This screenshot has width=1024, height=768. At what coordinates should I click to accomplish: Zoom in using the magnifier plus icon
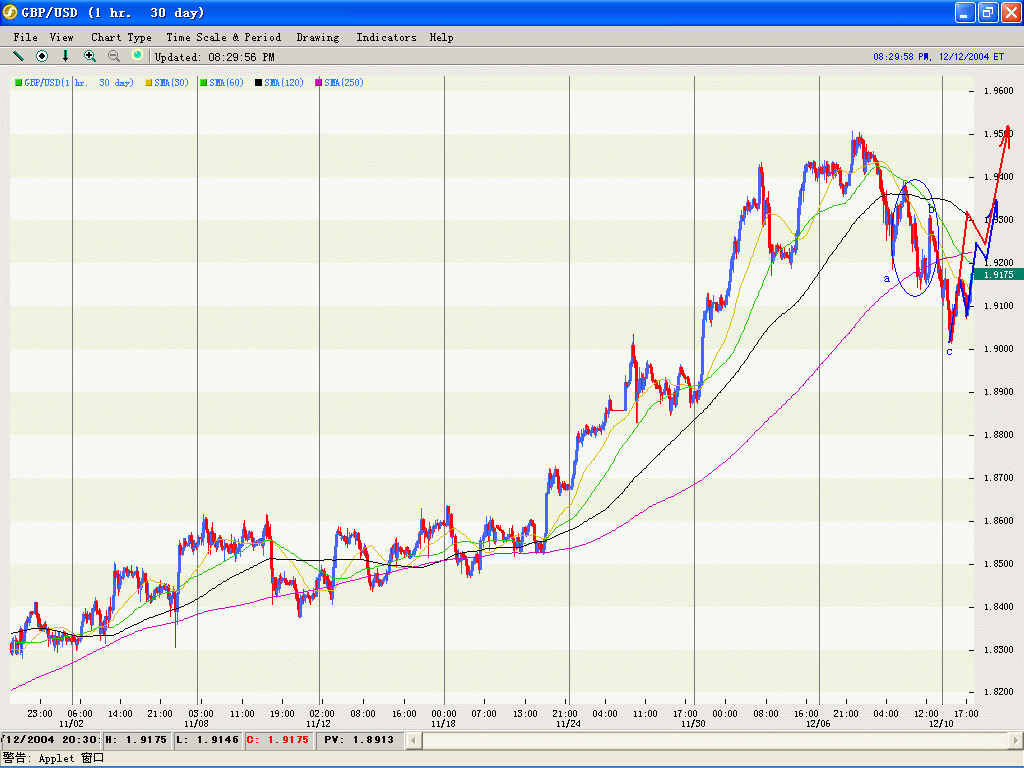90,57
